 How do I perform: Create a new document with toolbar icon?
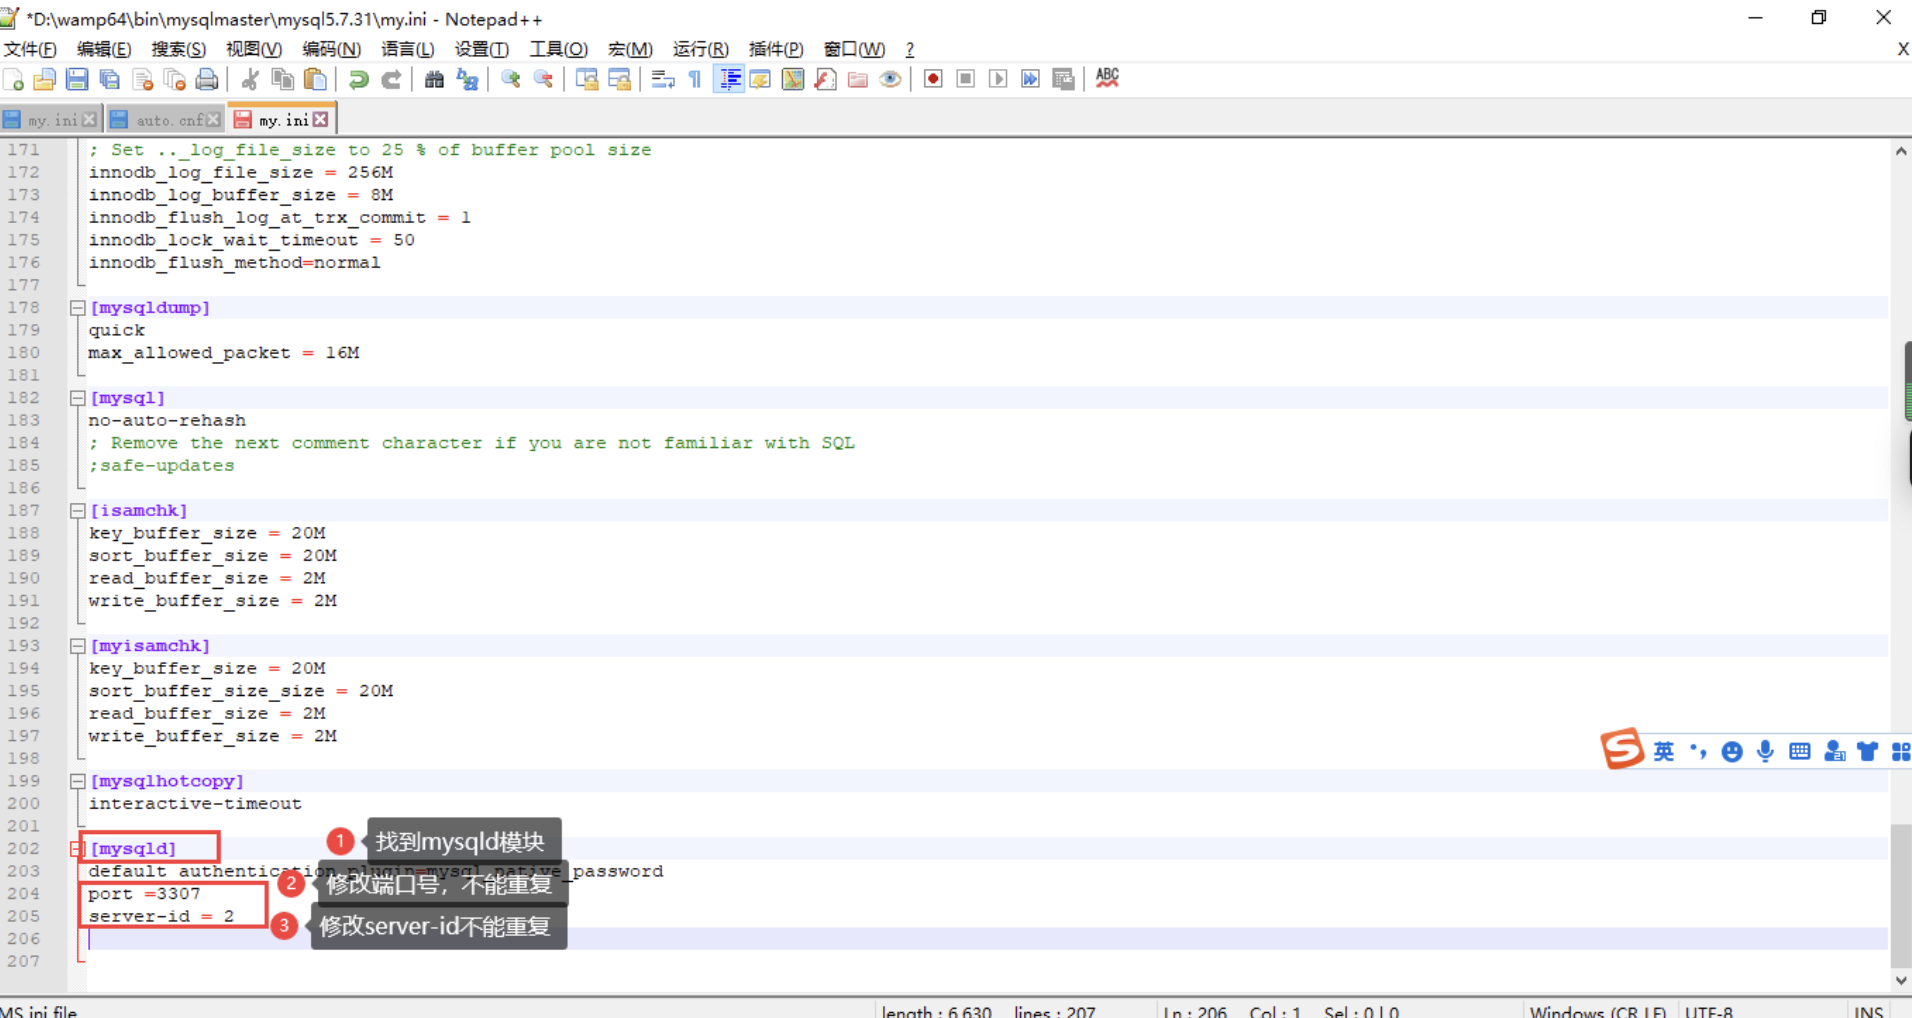click(14, 79)
